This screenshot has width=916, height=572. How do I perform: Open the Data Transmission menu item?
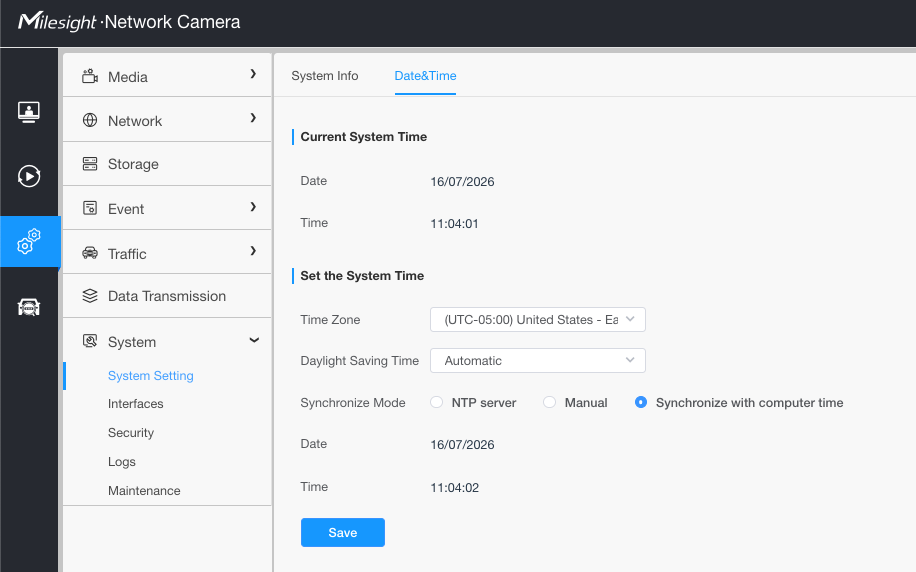tap(167, 296)
